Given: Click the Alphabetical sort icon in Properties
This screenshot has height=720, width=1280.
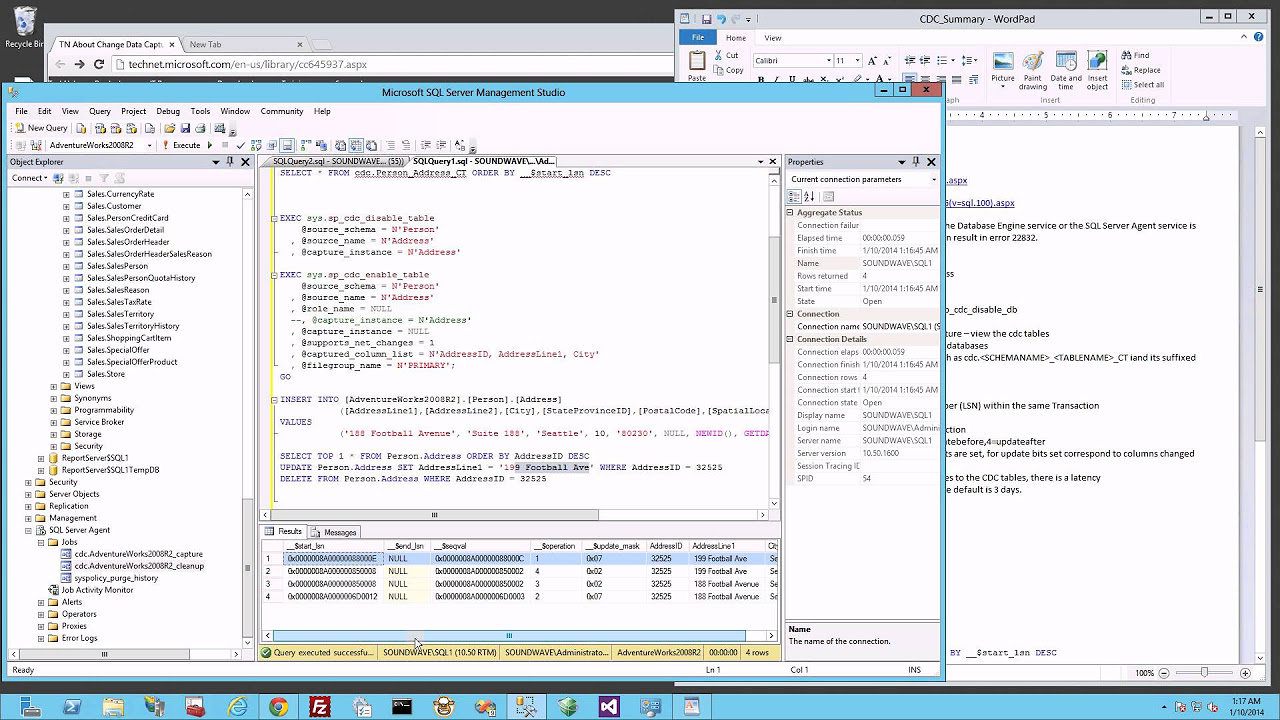Looking at the screenshot, I should [x=809, y=196].
